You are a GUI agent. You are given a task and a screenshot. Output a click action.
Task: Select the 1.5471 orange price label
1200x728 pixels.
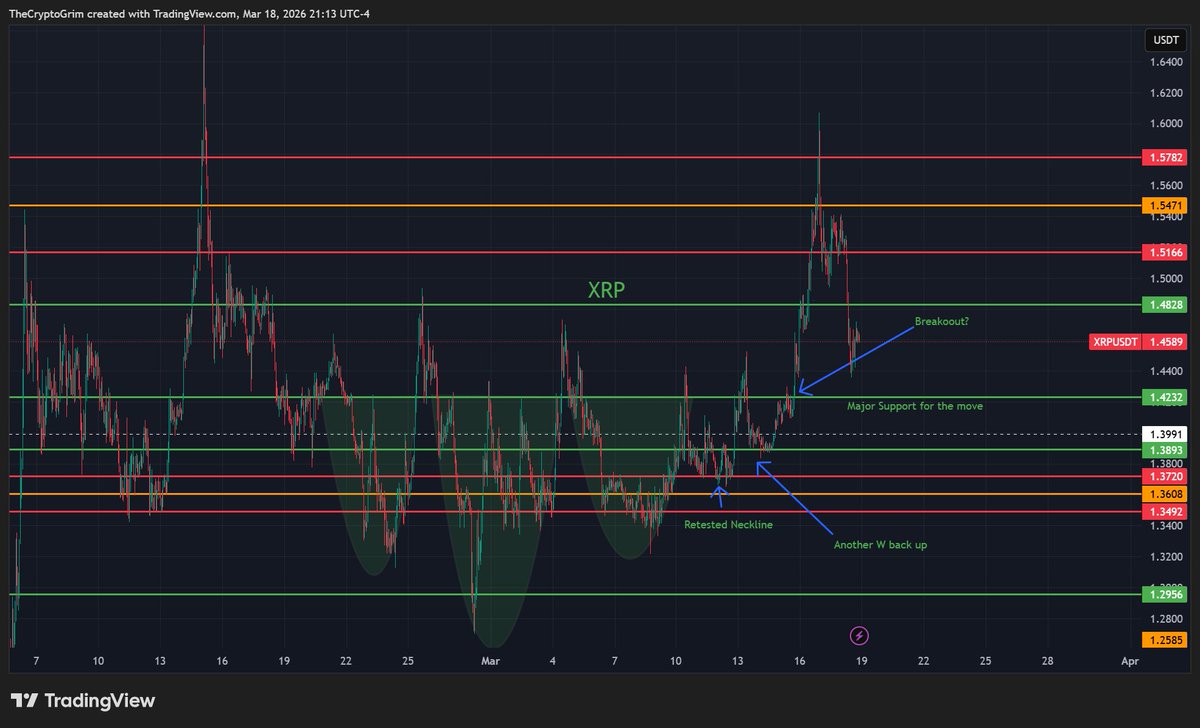coord(1164,205)
